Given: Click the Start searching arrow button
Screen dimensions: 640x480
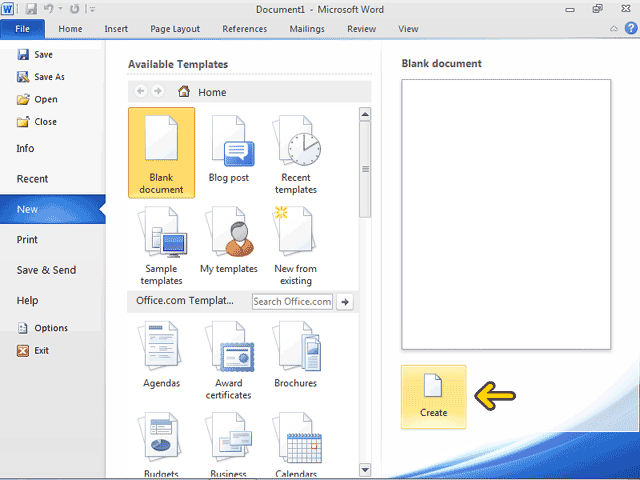Looking at the screenshot, I should pyautogui.click(x=345, y=302).
